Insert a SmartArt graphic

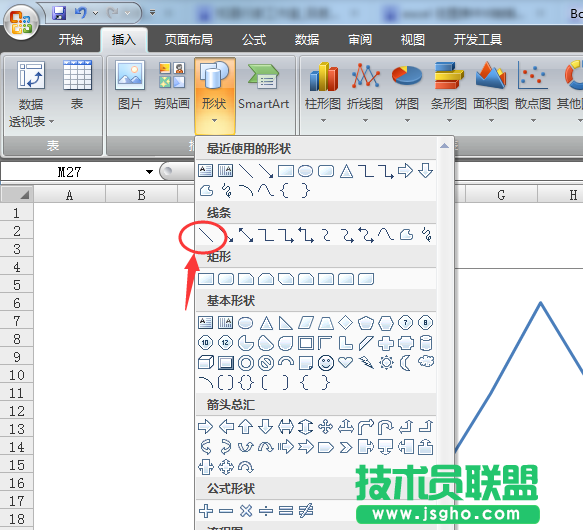(264, 85)
